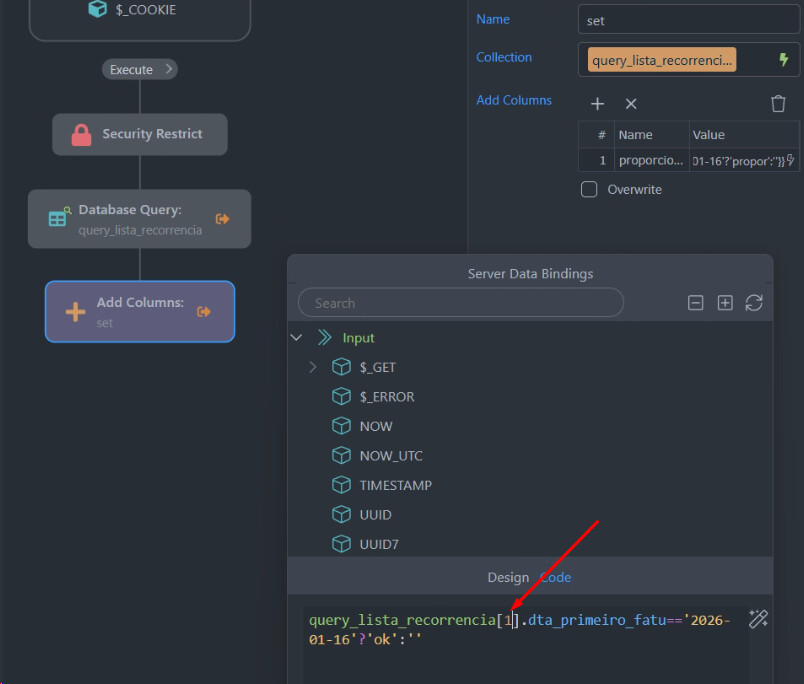
Task: Click the add column plus icon
Action: (x=597, y=104)
